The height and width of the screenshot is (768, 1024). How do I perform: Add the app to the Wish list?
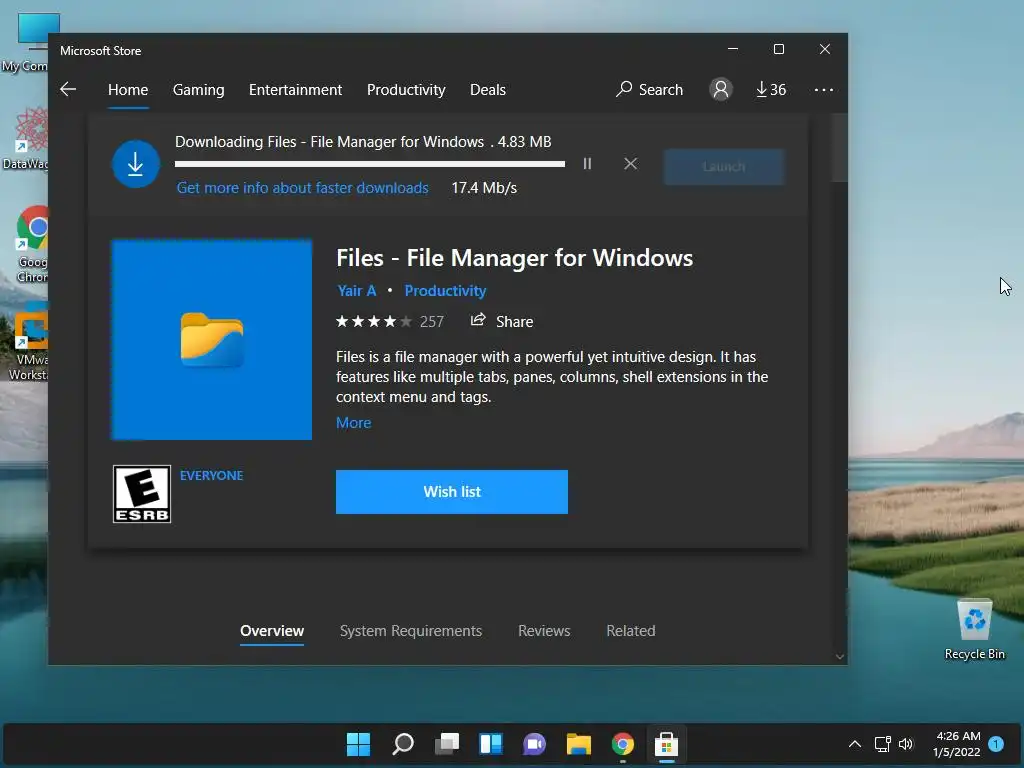tap(452, 492)
